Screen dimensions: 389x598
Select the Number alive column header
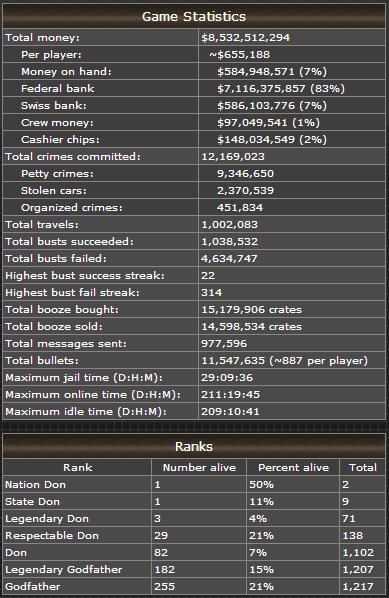tap(199, 468)
